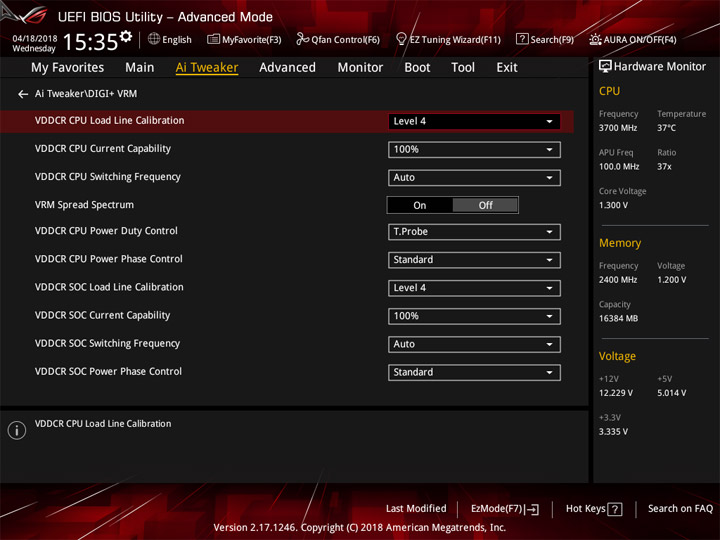Select the Ai Tweaker tab

coord(207,68)
